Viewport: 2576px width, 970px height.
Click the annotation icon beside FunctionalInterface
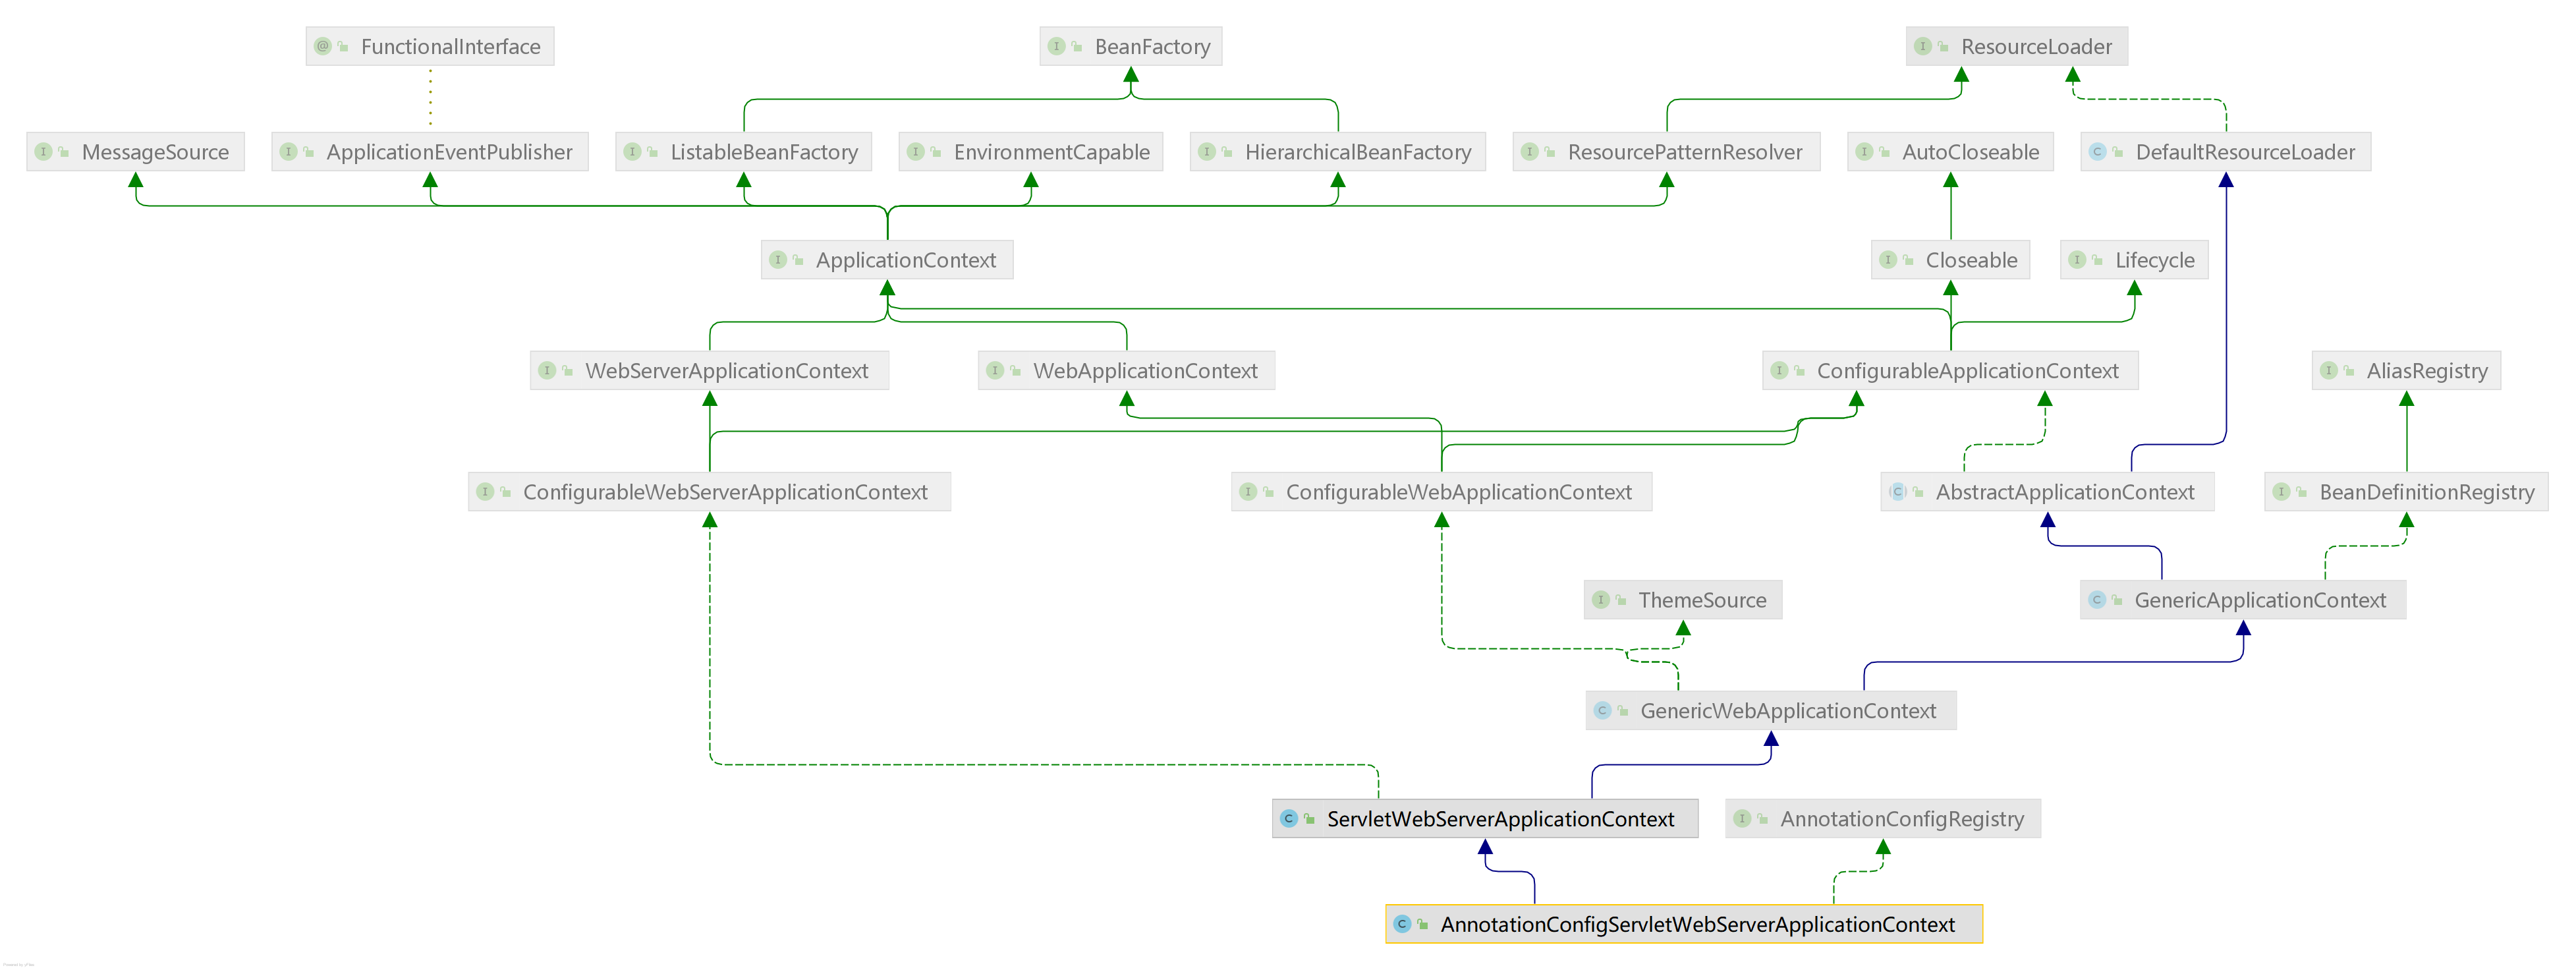coord(323,46)
